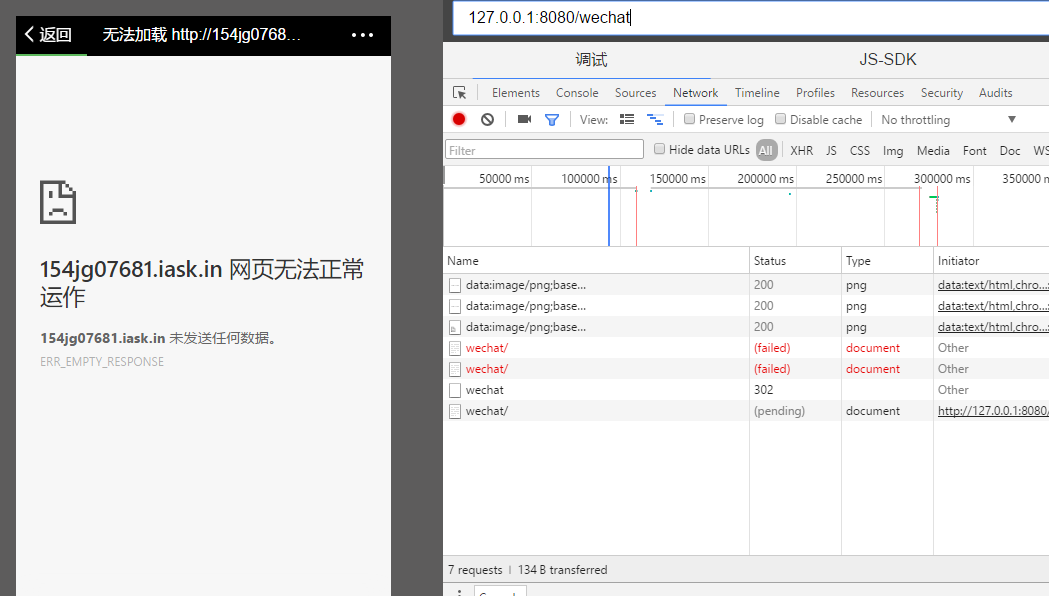
Task: Switch to large request rows view icon
Action: tap(627, 119)
